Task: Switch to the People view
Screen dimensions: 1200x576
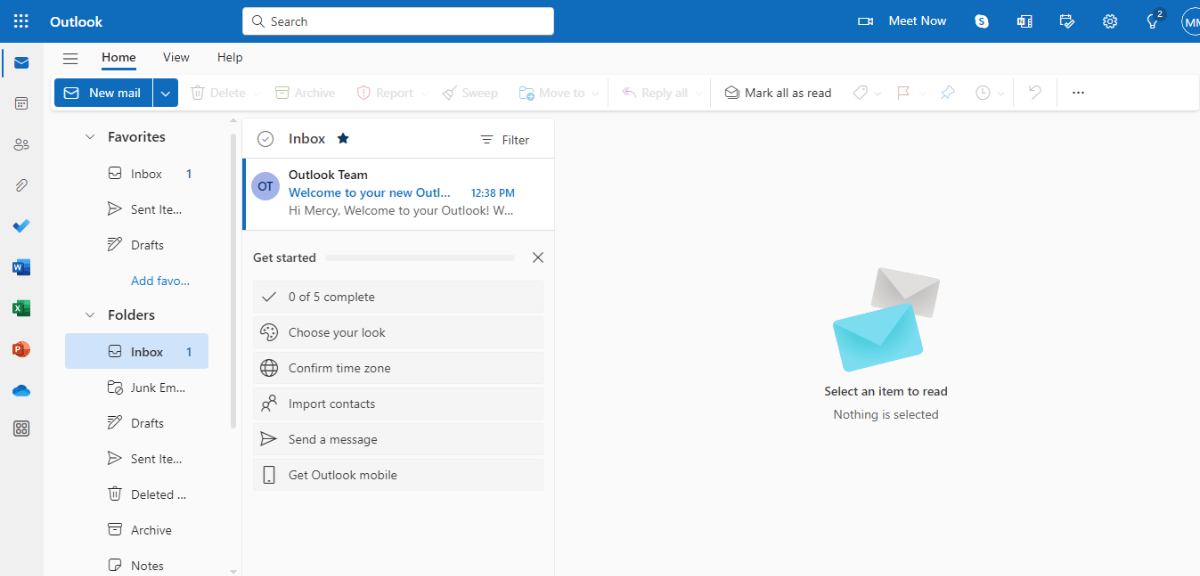Action: (21, 144)
